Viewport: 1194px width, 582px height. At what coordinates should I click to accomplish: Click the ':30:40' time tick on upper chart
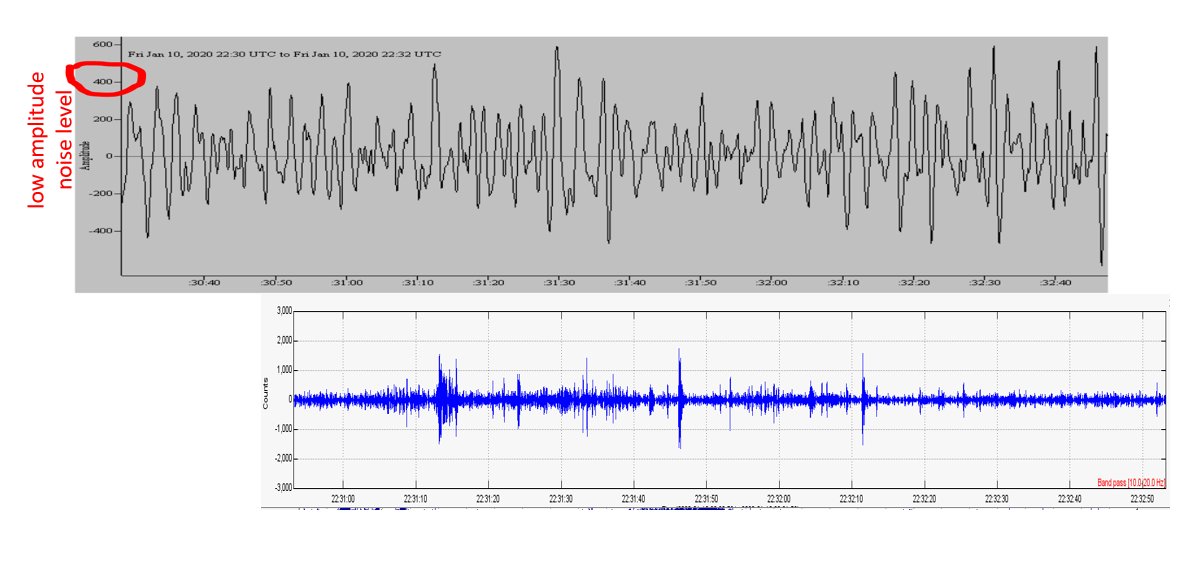point(203,283)
